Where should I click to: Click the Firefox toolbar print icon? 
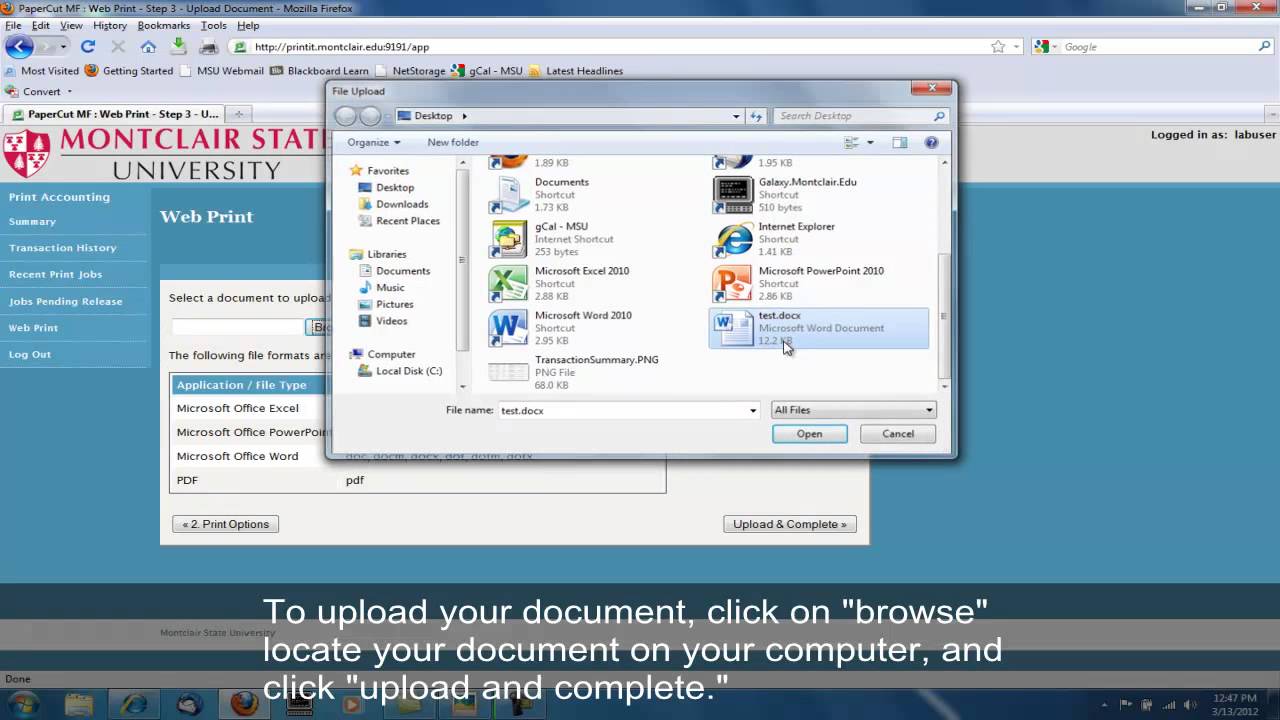209,47
